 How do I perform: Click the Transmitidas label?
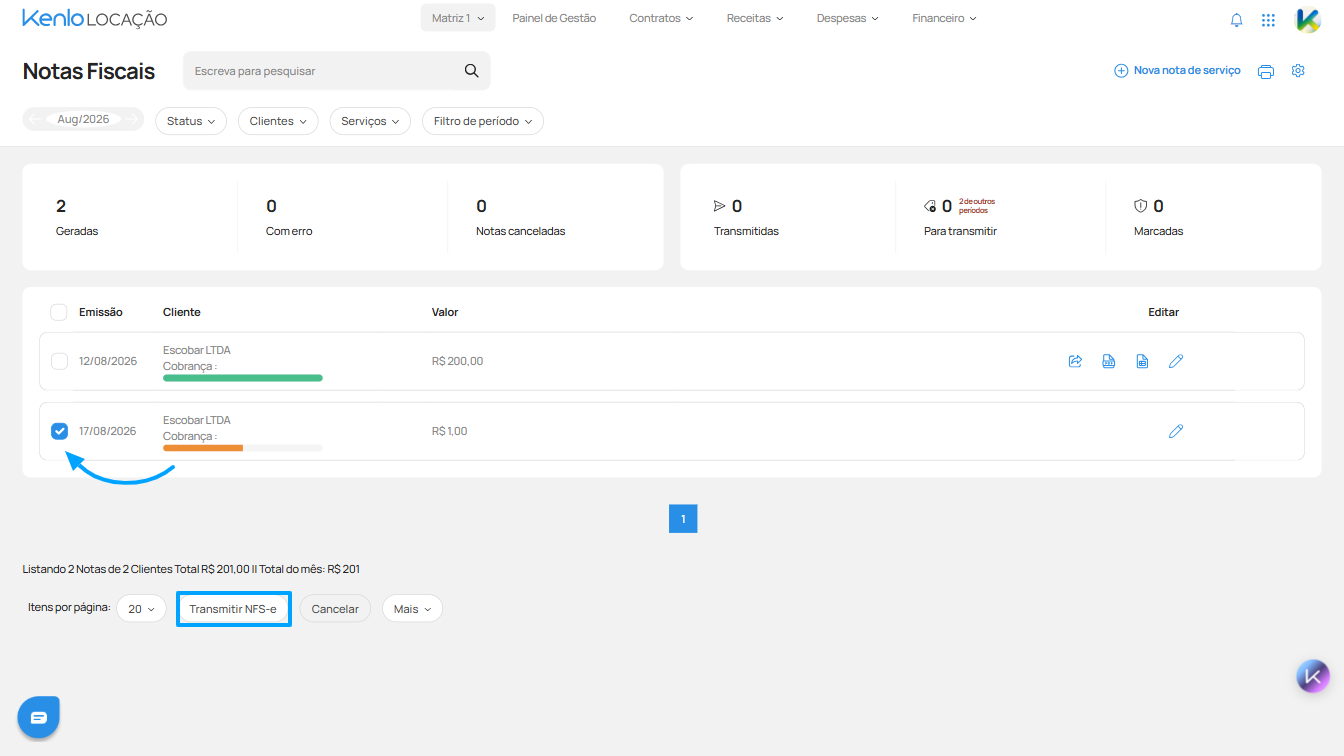click(x=746, y=231)
